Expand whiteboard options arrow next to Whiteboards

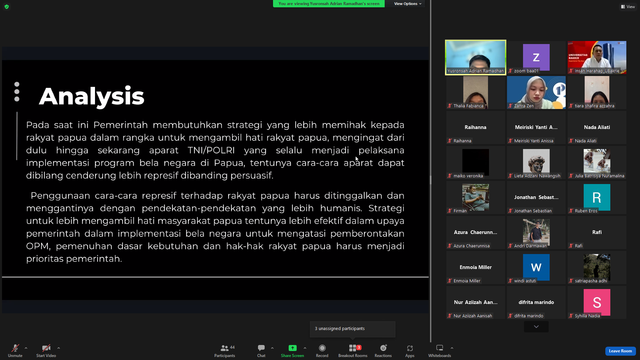(x=452, y=348)
